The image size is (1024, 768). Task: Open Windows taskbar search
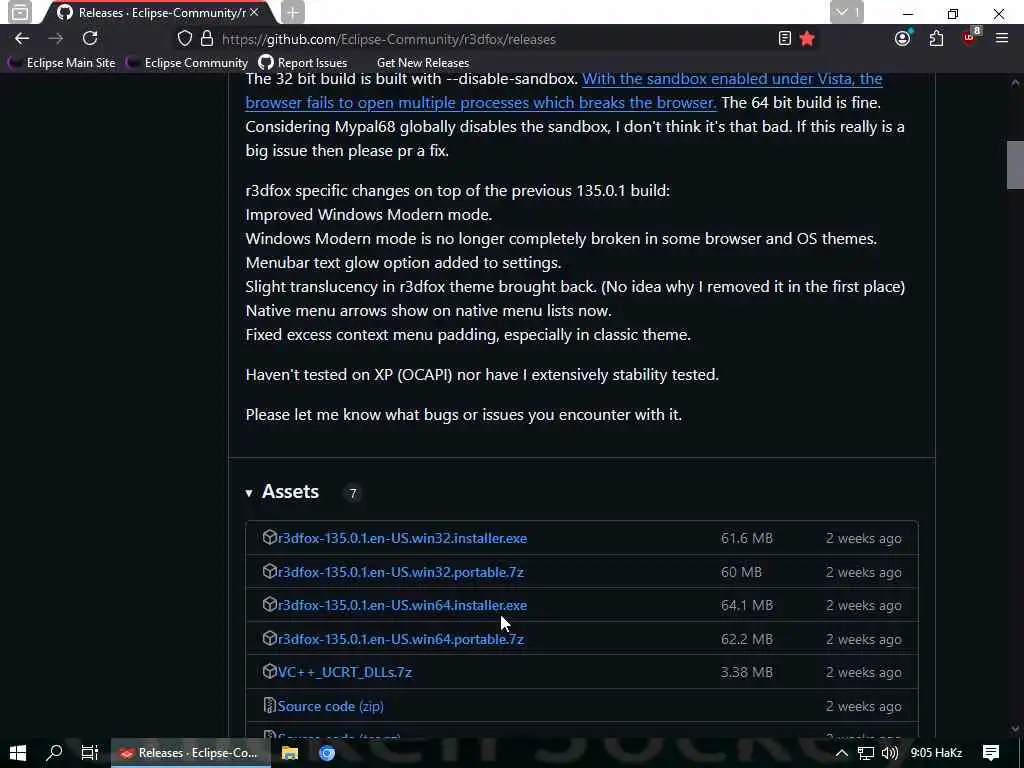click(x=54, y=752)
